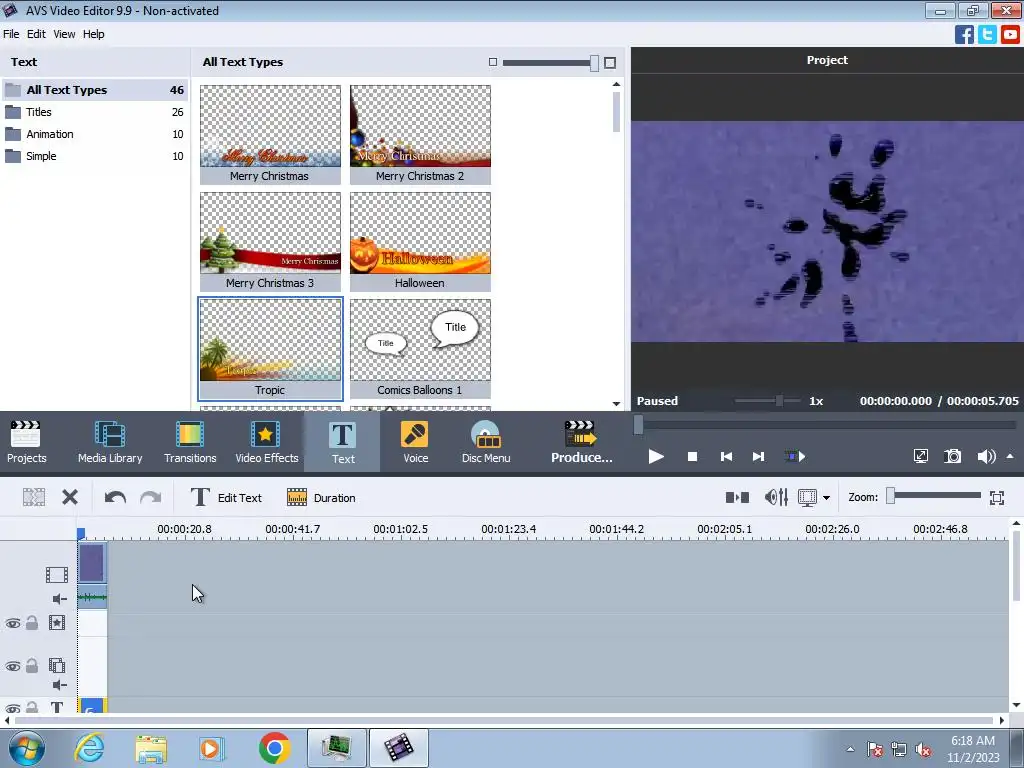Stop the preview playback

coord(692,456)
